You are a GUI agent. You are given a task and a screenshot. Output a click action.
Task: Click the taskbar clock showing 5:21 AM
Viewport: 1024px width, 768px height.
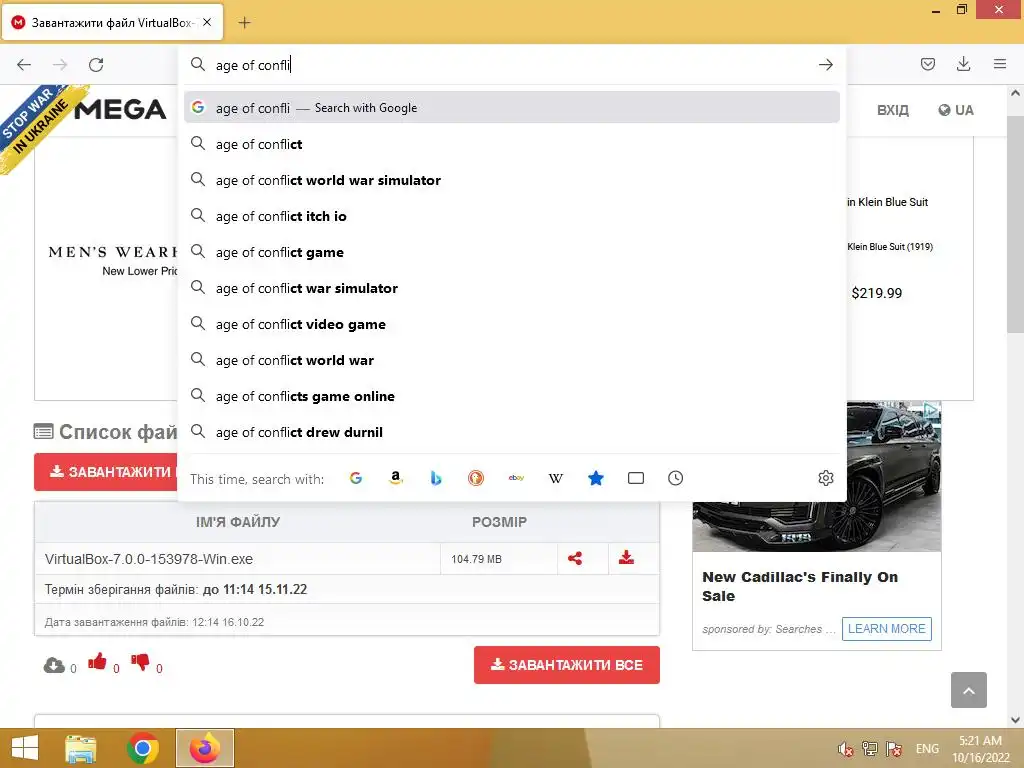(x=980, y=749)
